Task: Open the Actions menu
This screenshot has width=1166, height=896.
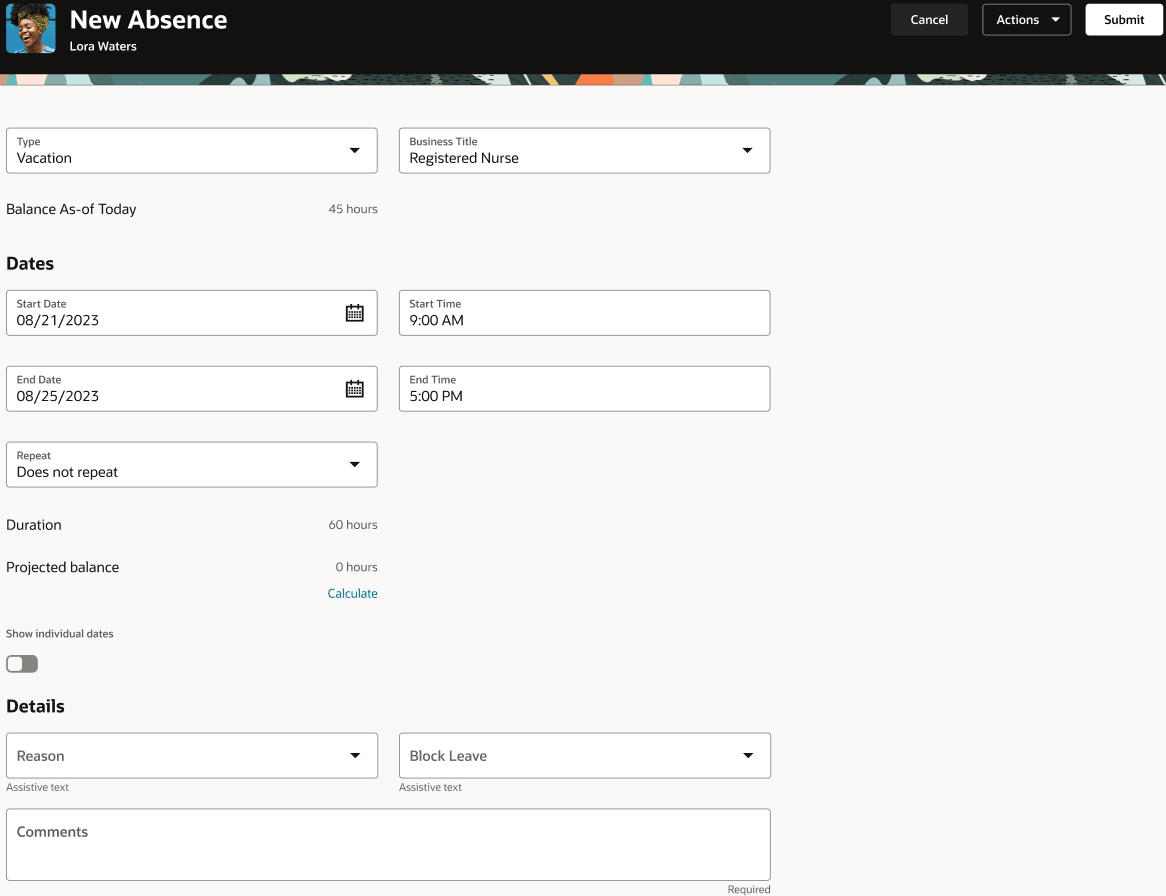Action: coord(1020,19)
